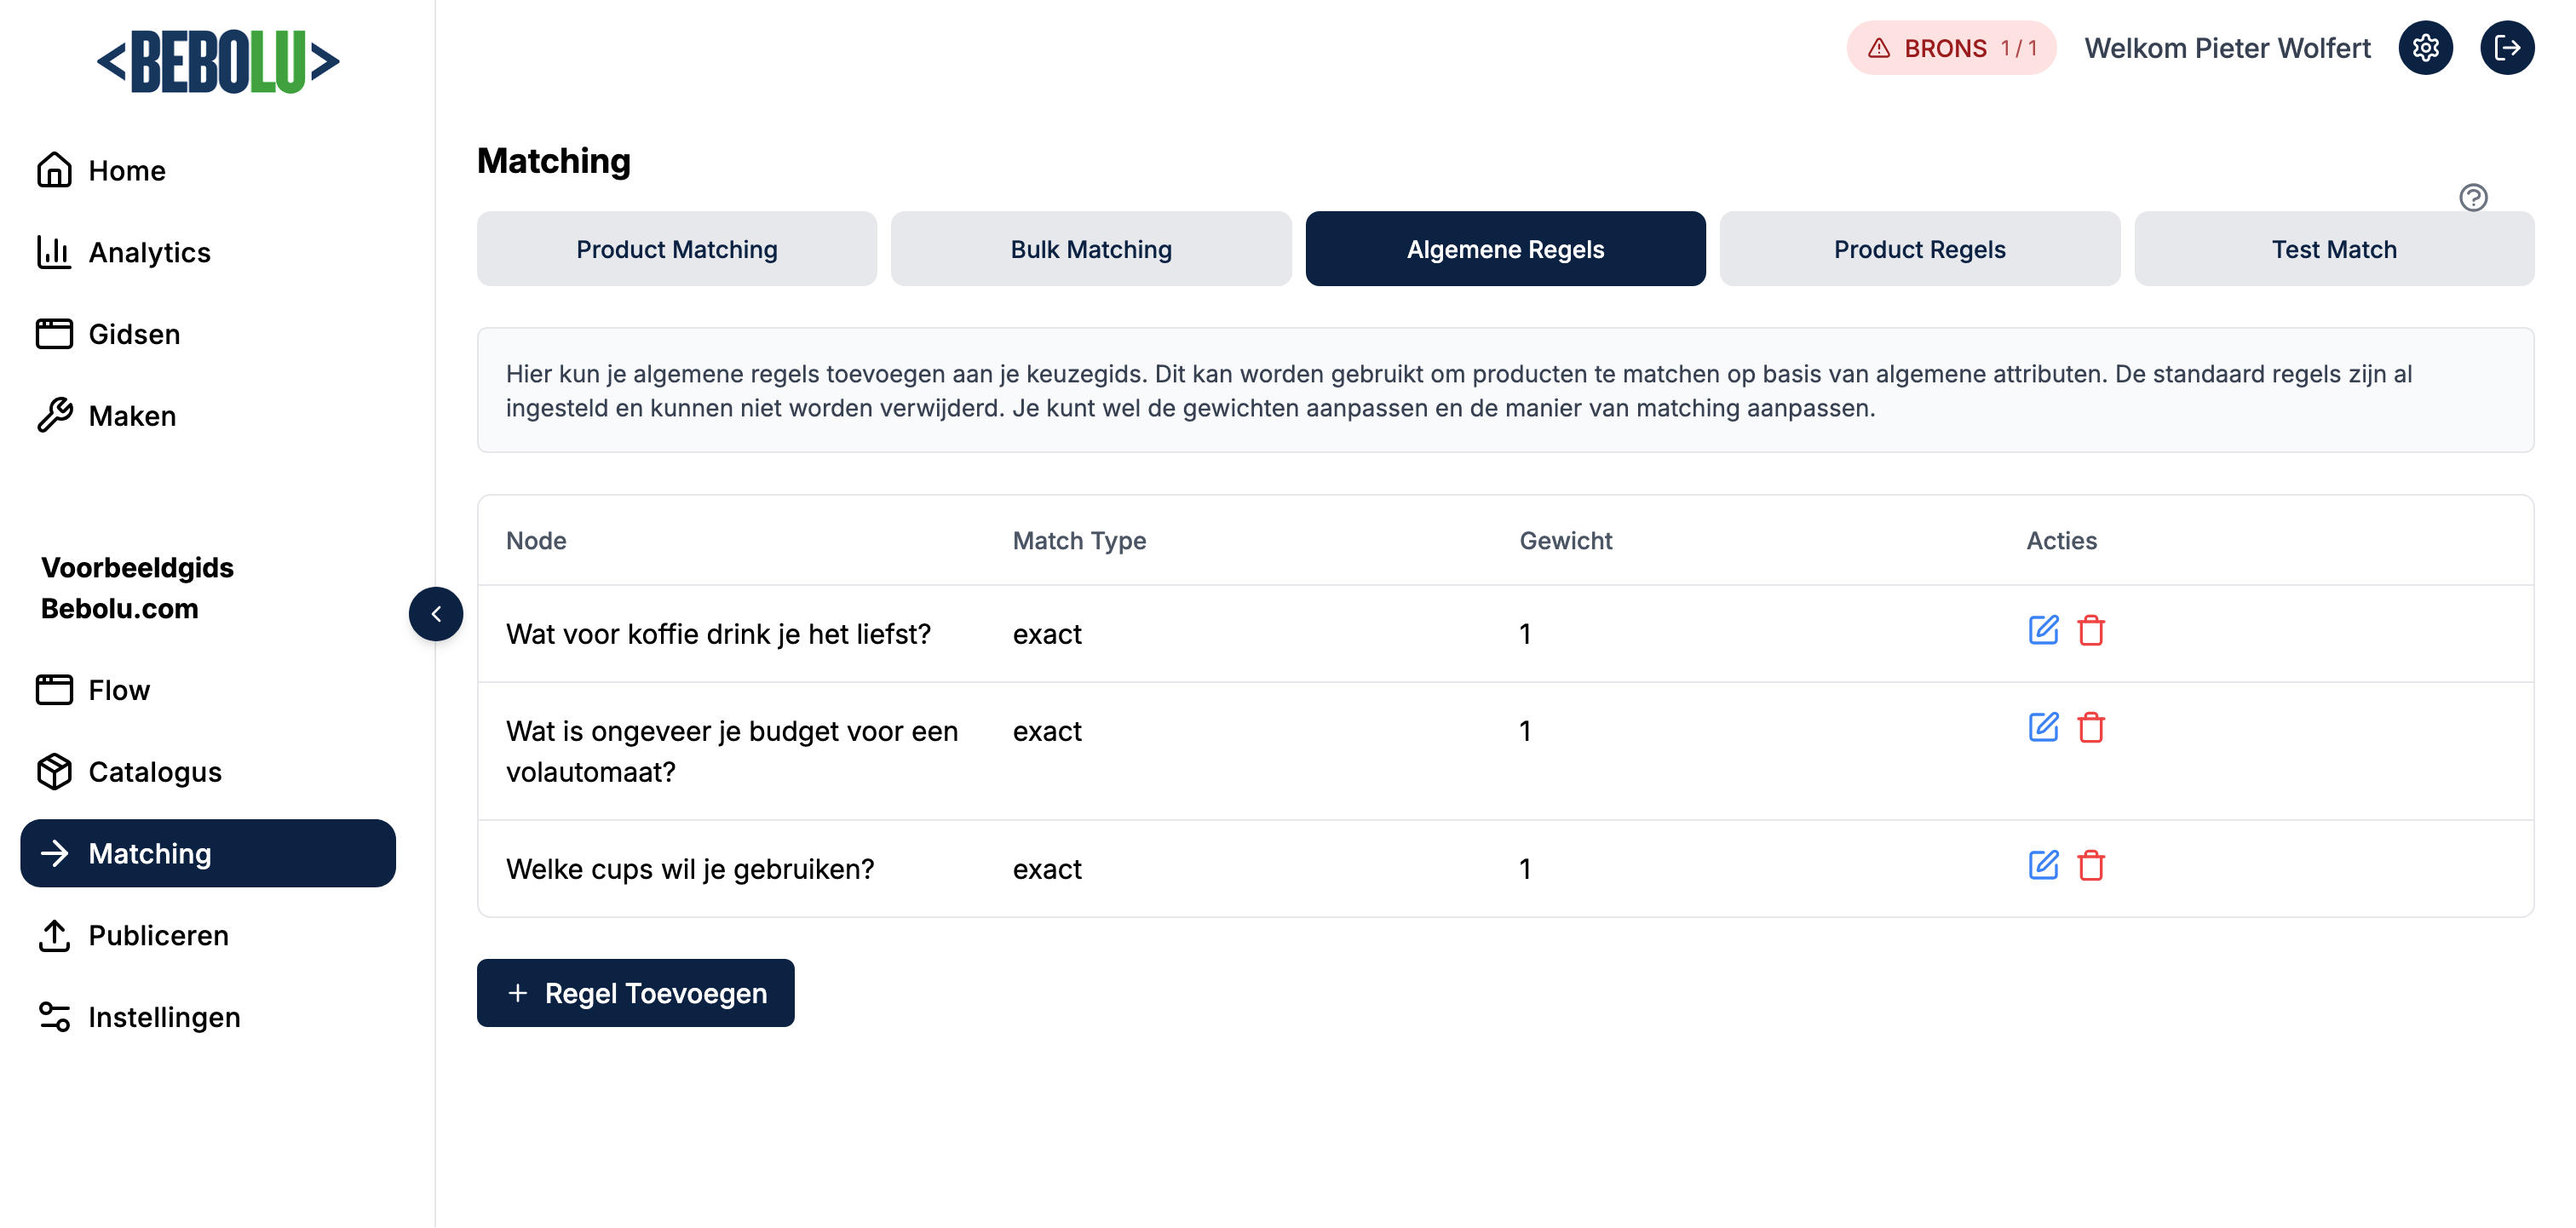2576x1228 pixels.
Task: Click the Bebolu logo
Action: pos(218,62)
